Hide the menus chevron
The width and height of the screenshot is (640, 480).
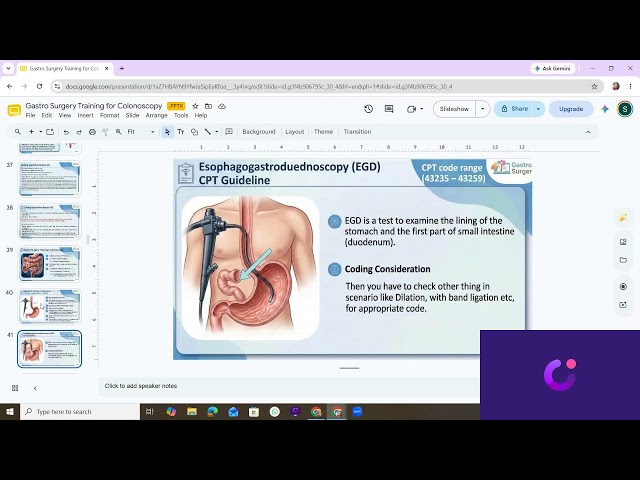coord(588,132)
